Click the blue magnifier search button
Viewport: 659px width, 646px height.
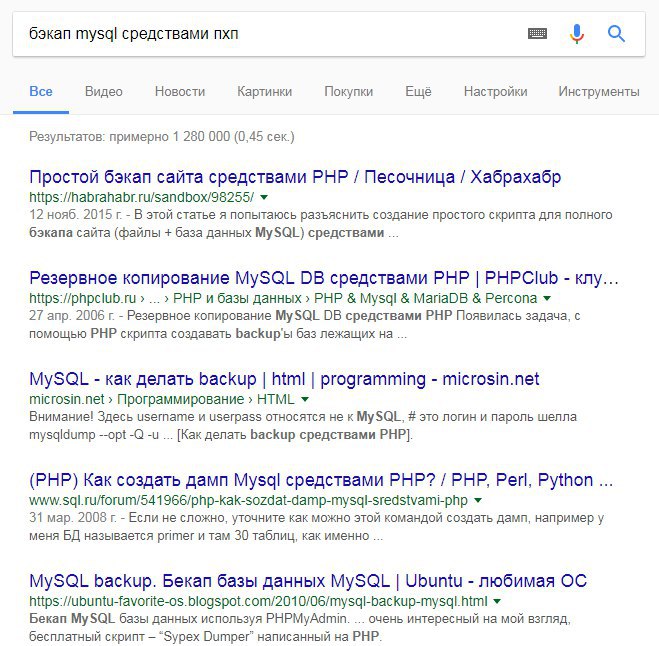pos(616,34)
